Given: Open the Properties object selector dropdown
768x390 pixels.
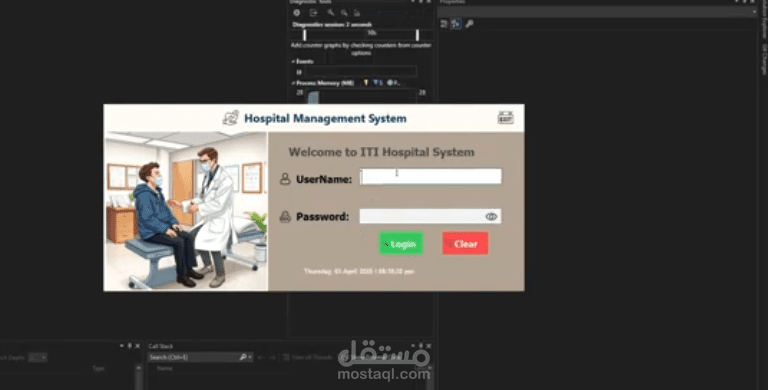Looking at the screenshot, I should tap(754, 12).
